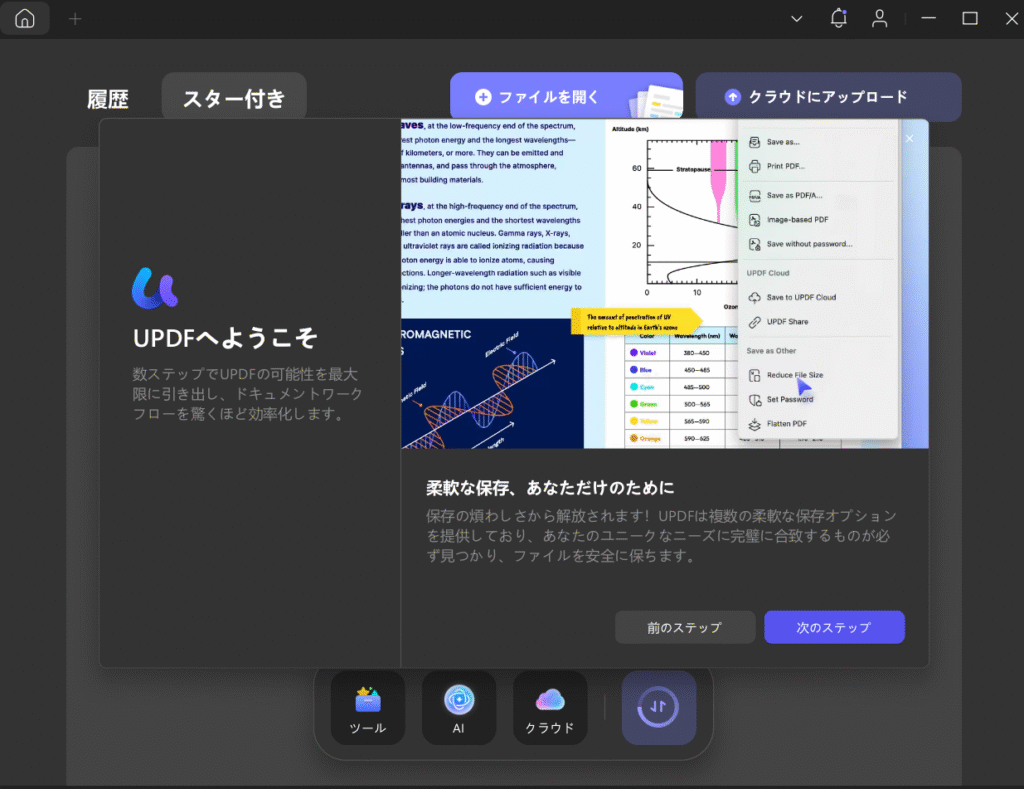
Task: Add a new tab with plus icon
Action: coord(75,19)
